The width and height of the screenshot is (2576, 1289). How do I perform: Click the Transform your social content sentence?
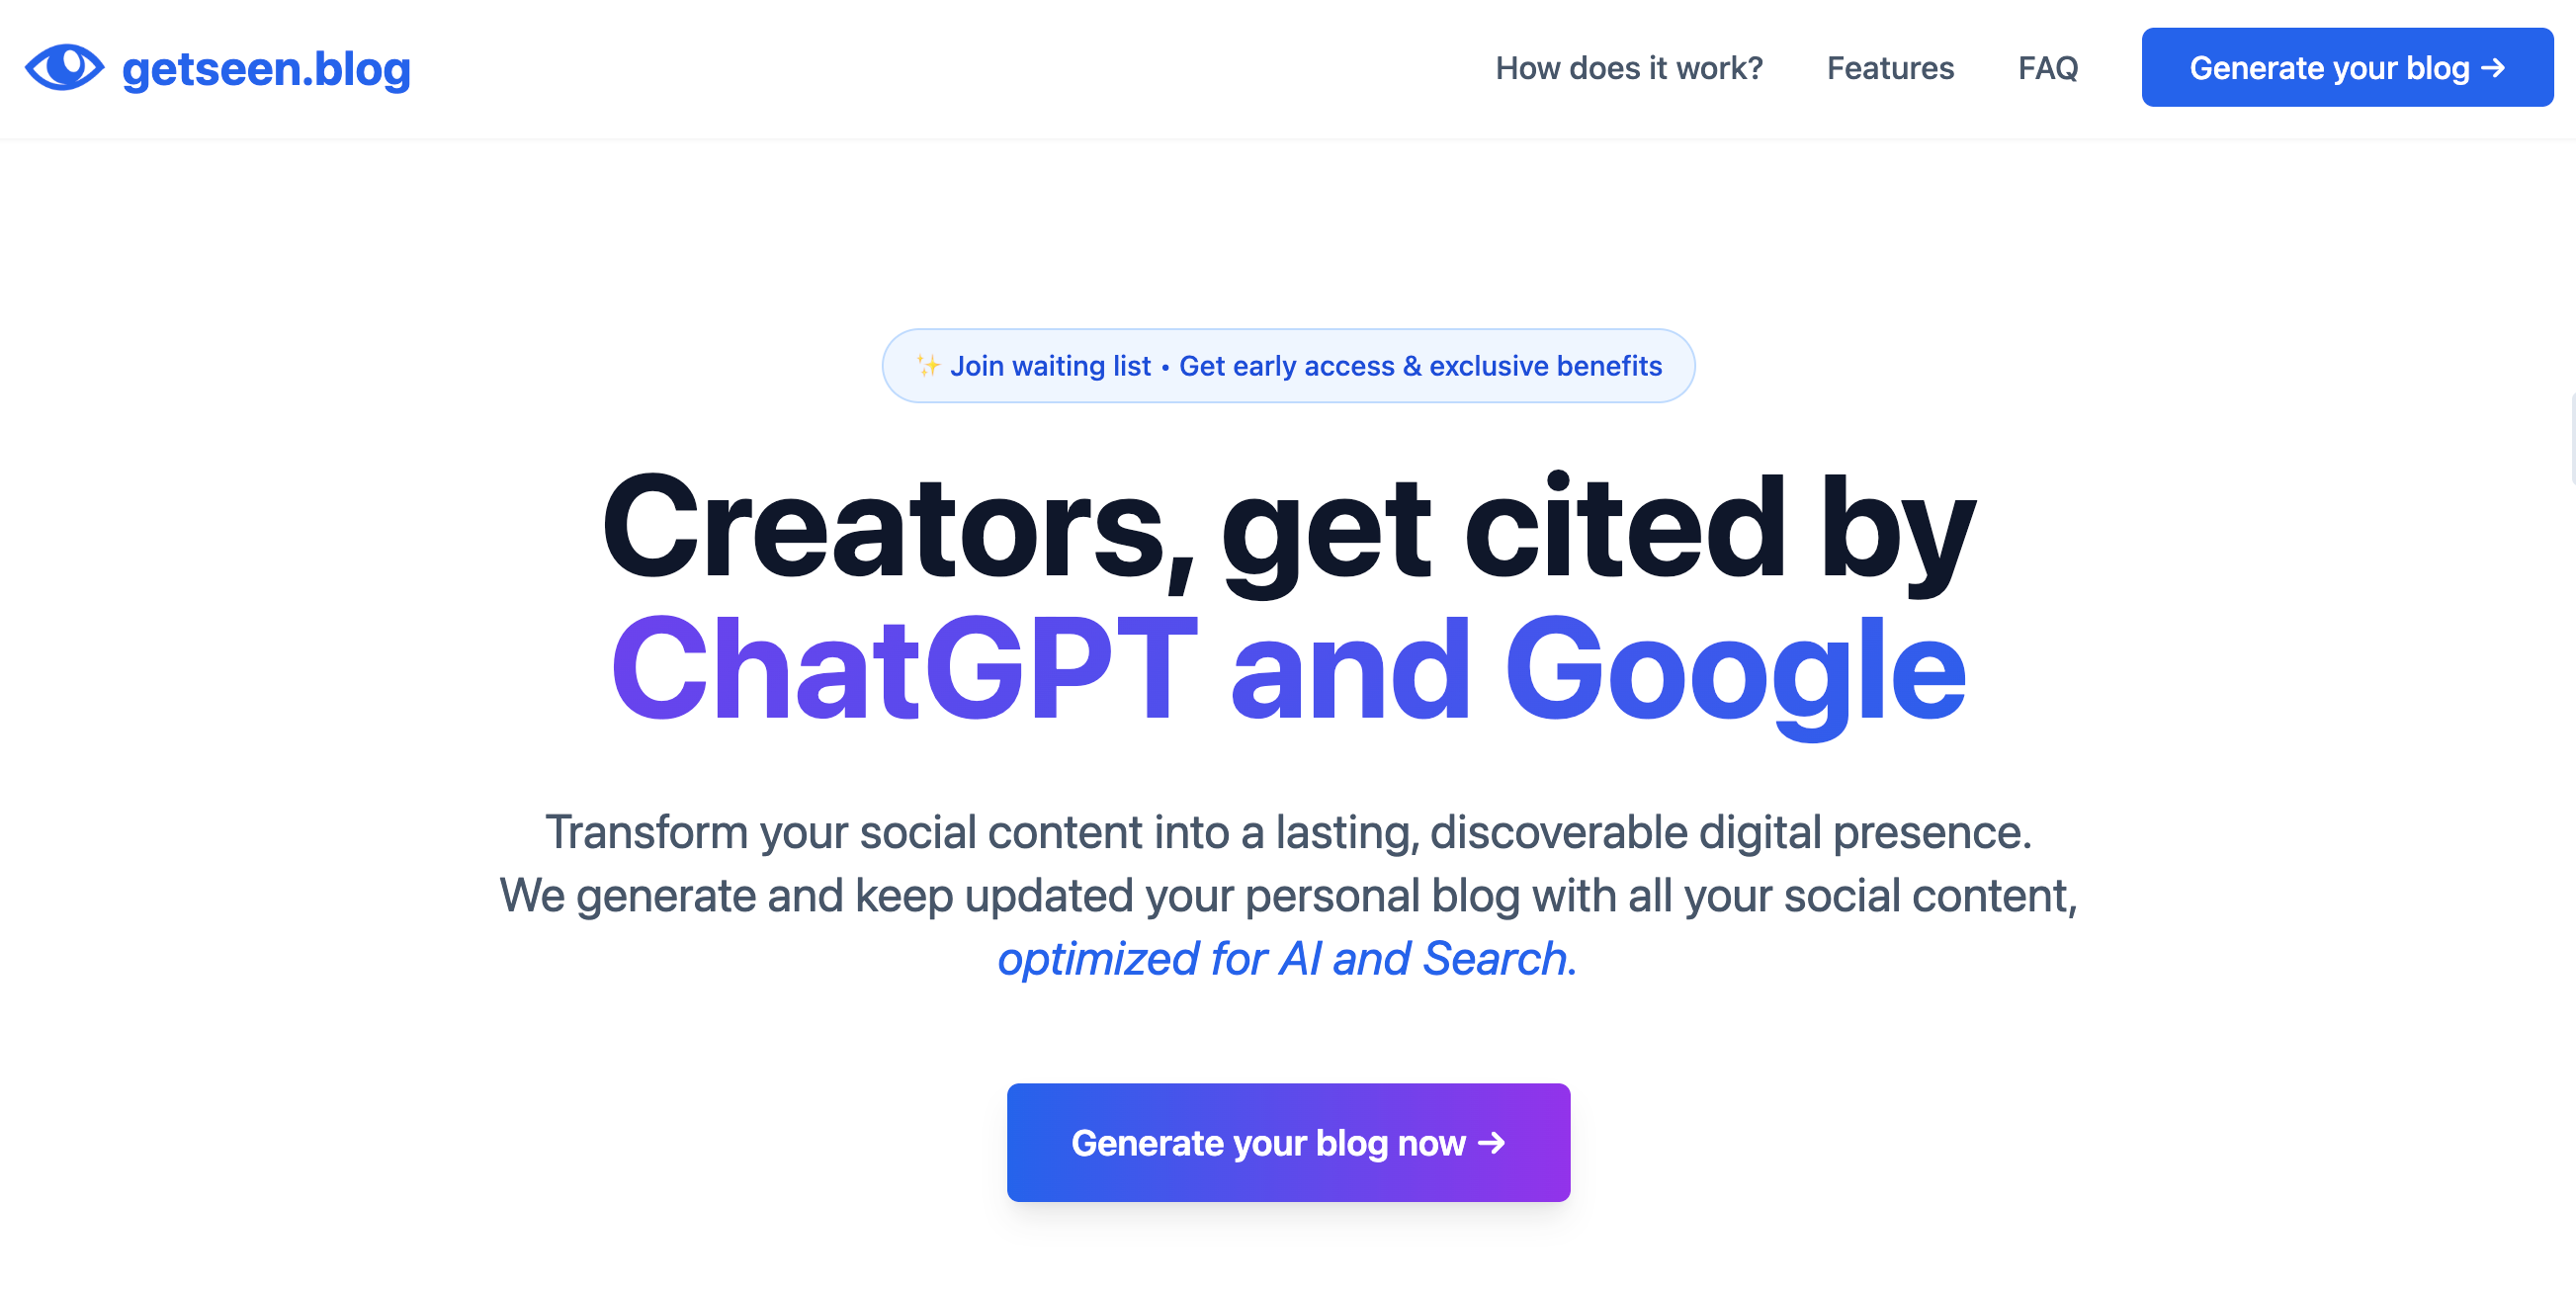point(1288,832)
